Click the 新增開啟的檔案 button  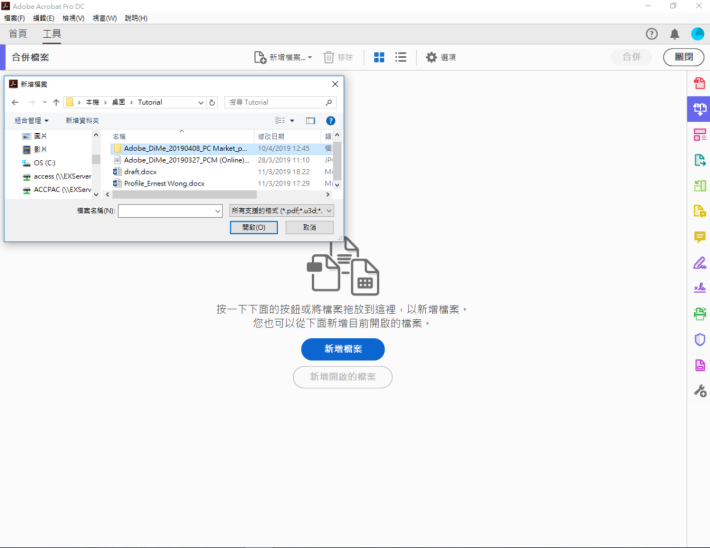343,377
